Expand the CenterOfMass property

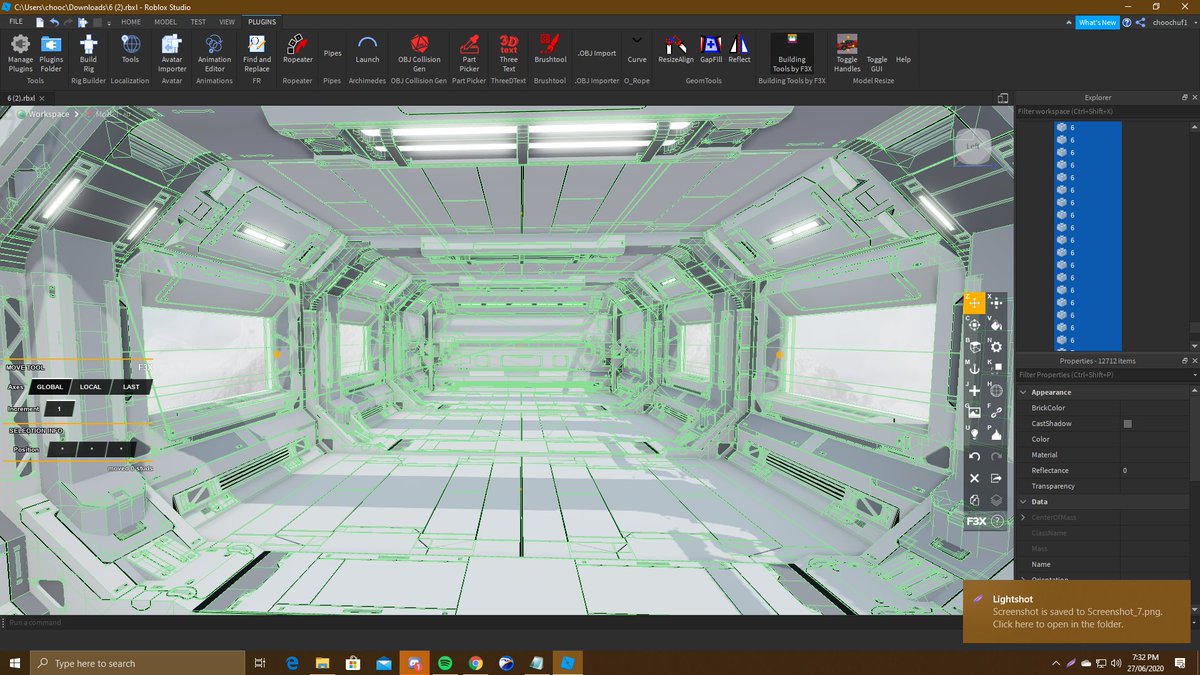click(x=1023, y=517)
